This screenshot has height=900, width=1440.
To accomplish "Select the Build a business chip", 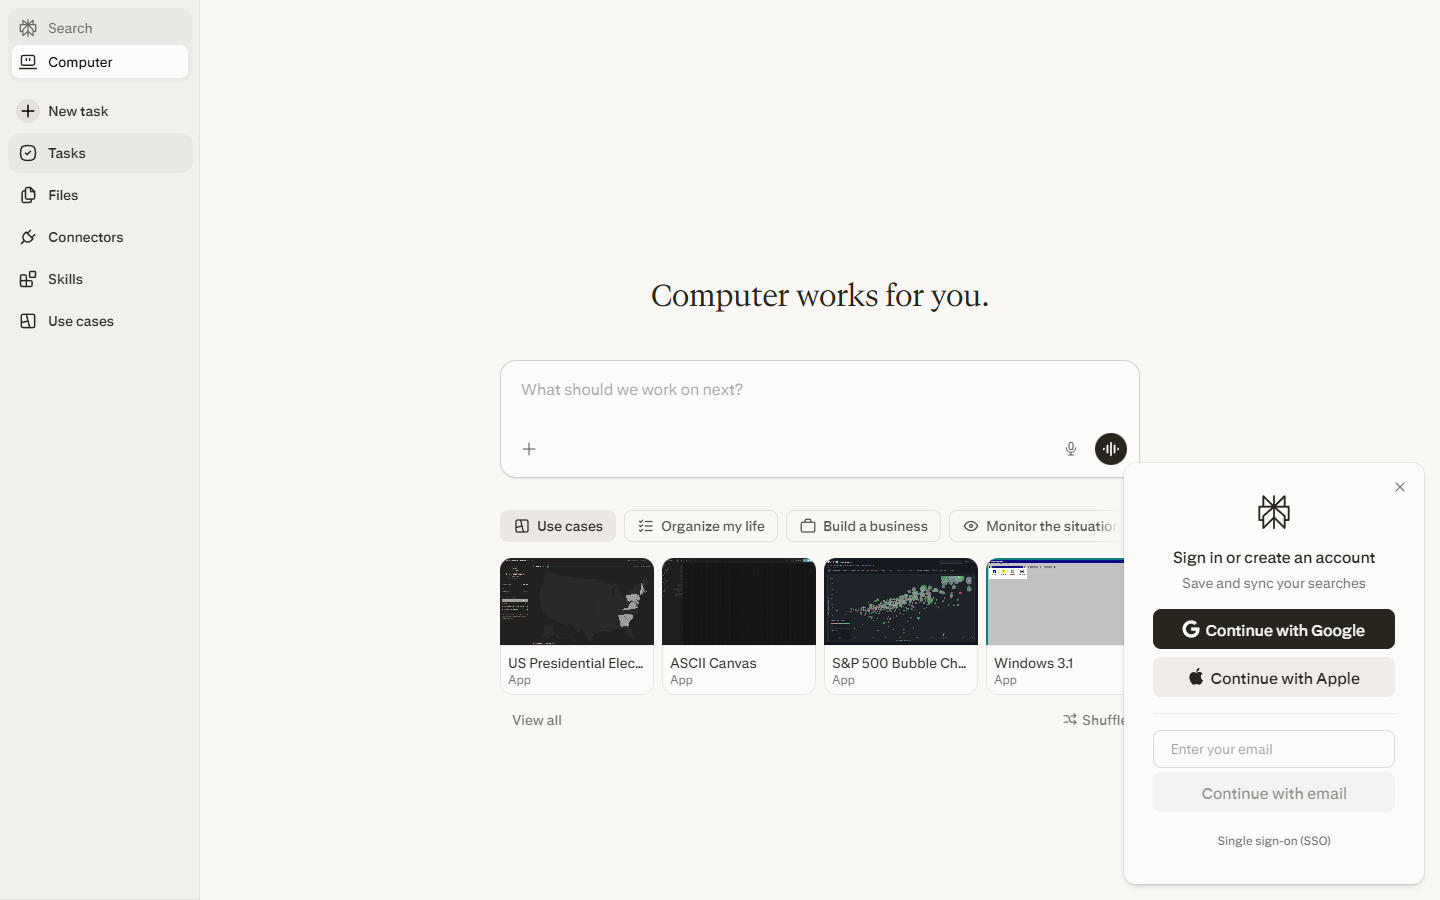I will [864, 526].
